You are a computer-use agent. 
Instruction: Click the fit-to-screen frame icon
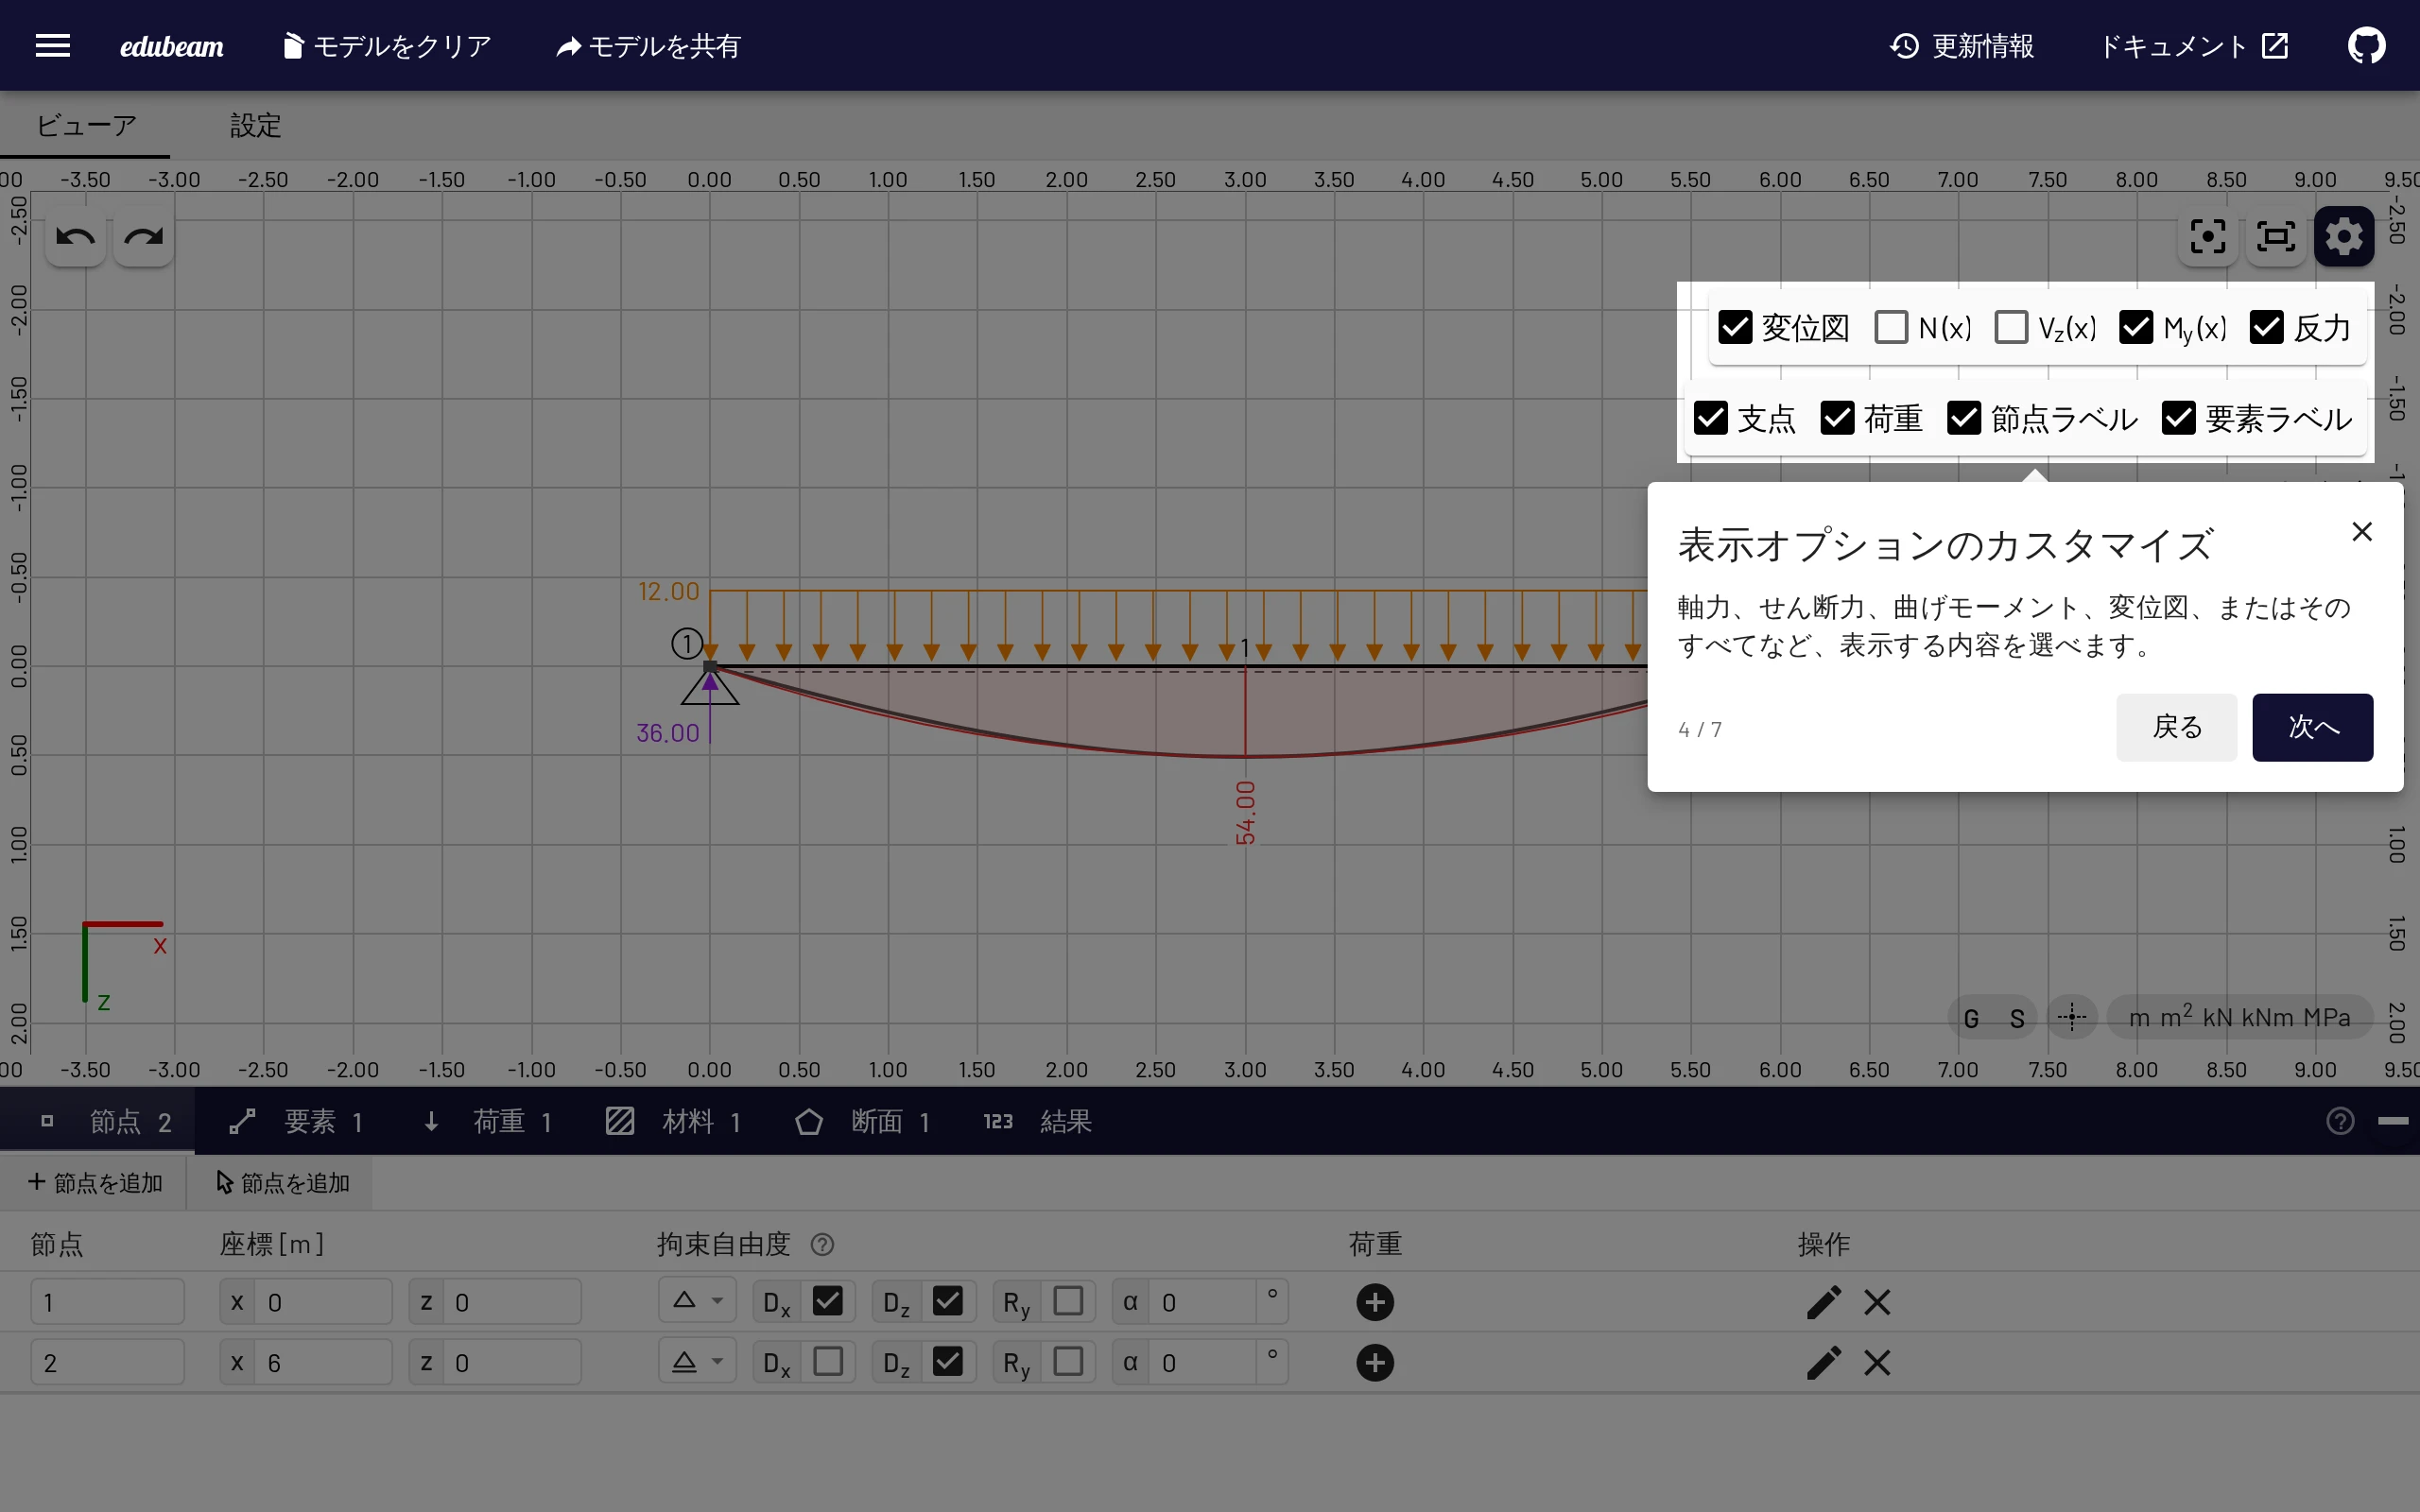coord(2276,237)
